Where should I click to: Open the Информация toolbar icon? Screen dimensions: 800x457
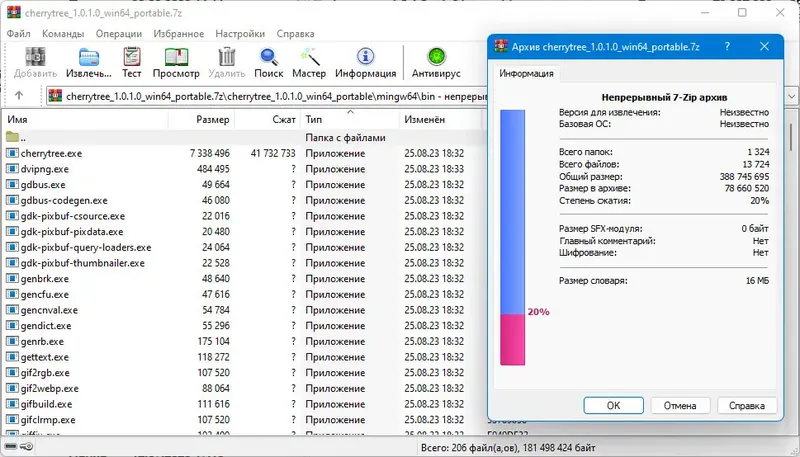coord(365,57)
